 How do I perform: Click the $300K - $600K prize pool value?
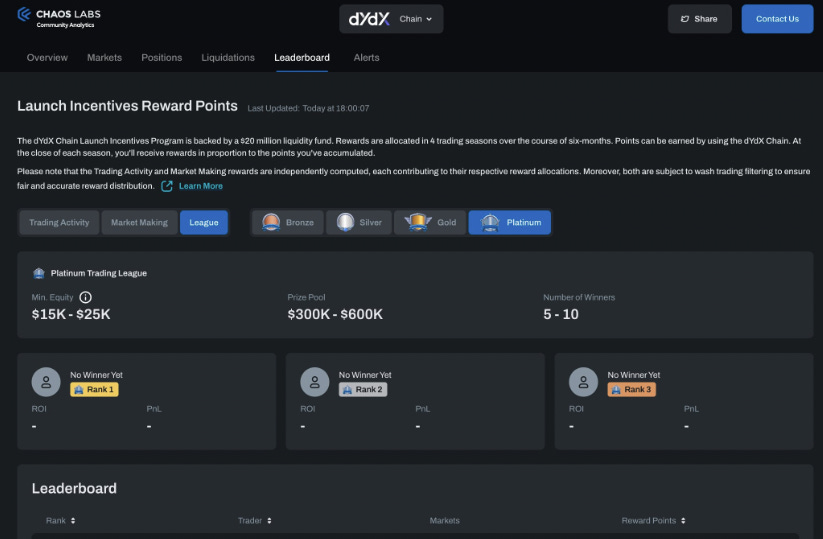click(x=335, y=314)
